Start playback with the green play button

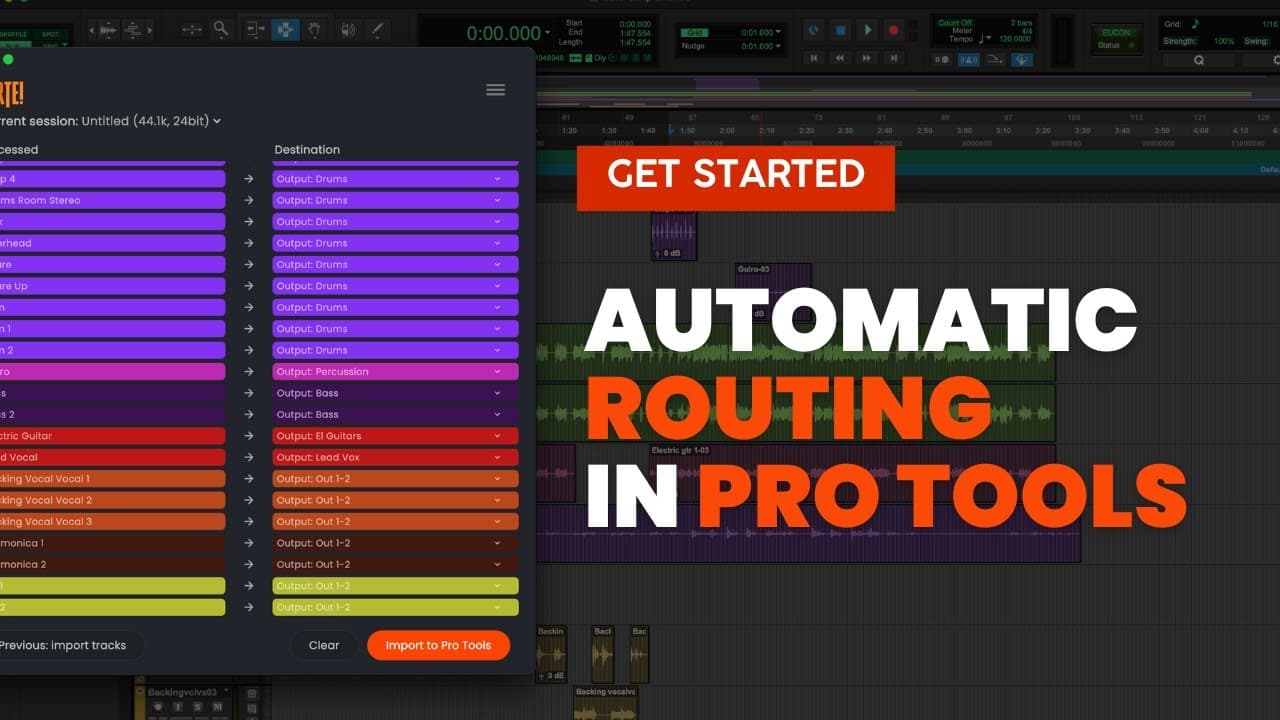(x=868, y=30)
